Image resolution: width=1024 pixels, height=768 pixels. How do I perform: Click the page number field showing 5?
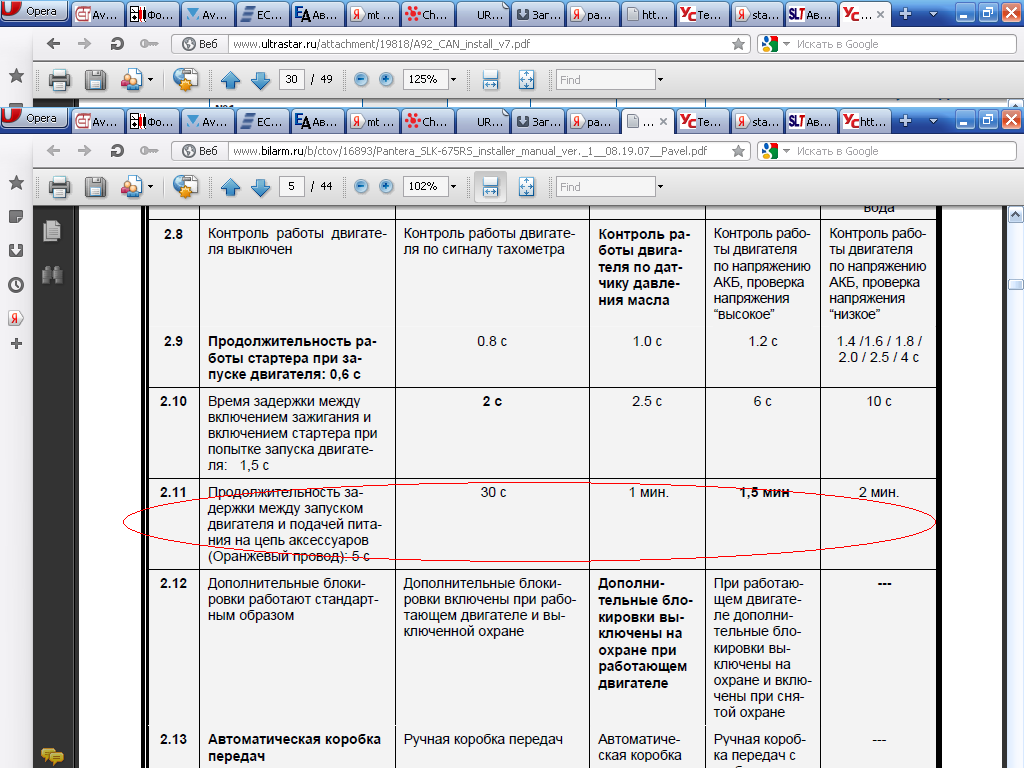click(291, 187)
